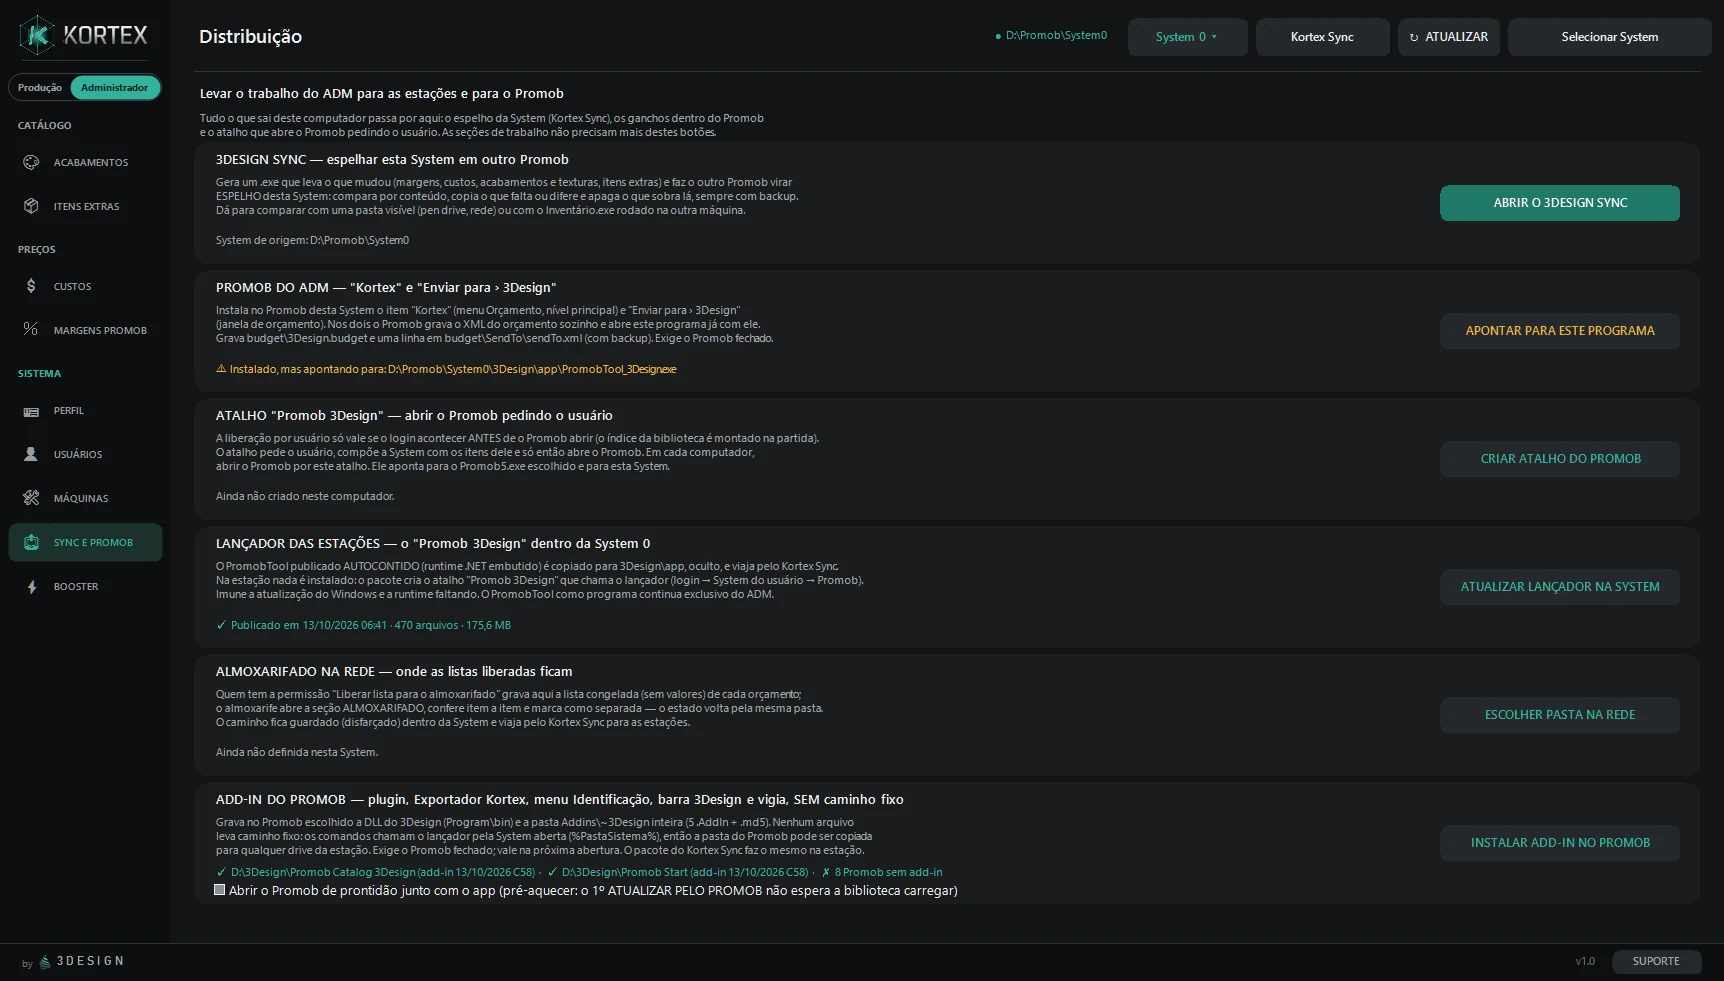Click ATUALIZAR LANÇADOR NA SYSTEM
1724x981 pixels.
coord(1560,587)
